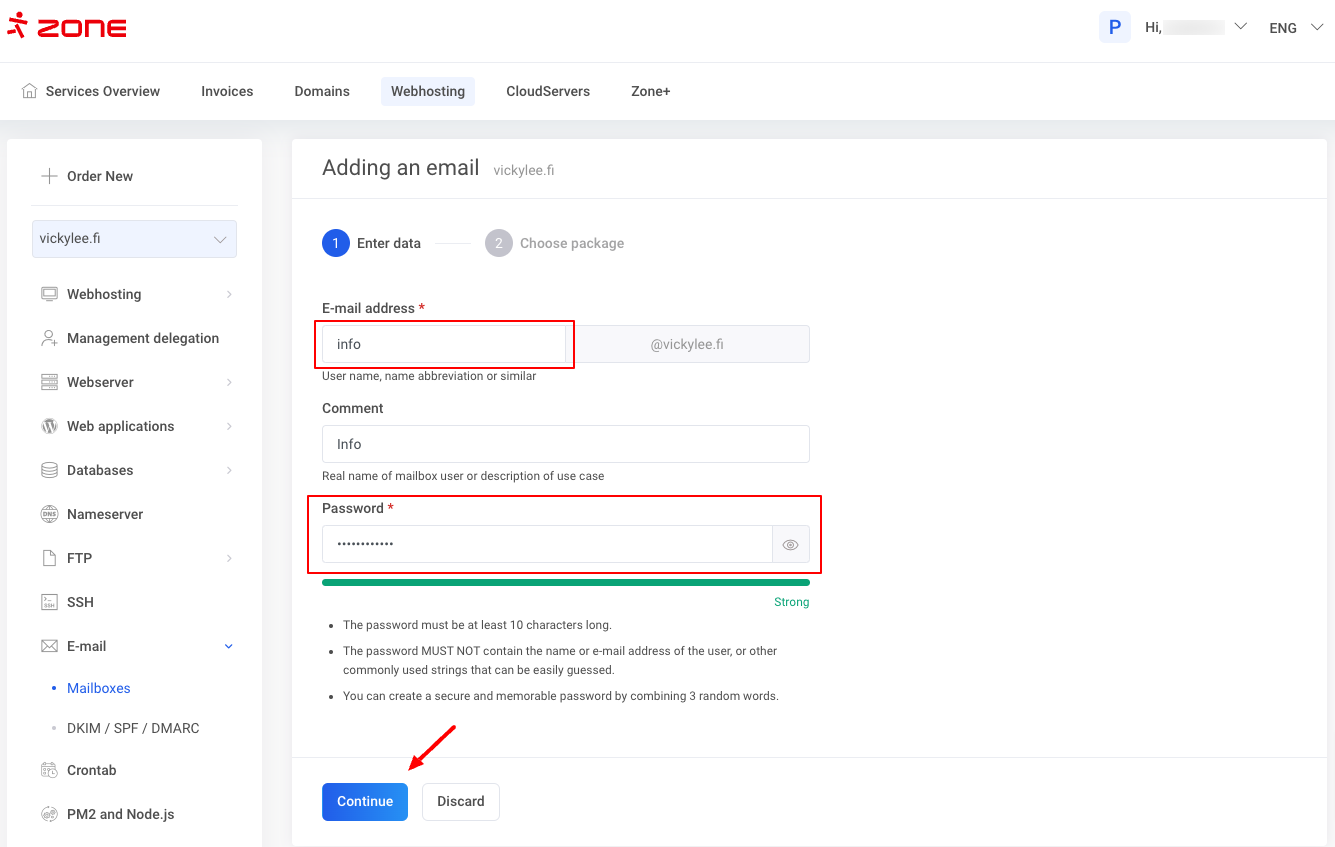Image resolution: width=1335 pixels, height=847 pixels.
Task: Open the Domains tab
Action: point(322,91)
